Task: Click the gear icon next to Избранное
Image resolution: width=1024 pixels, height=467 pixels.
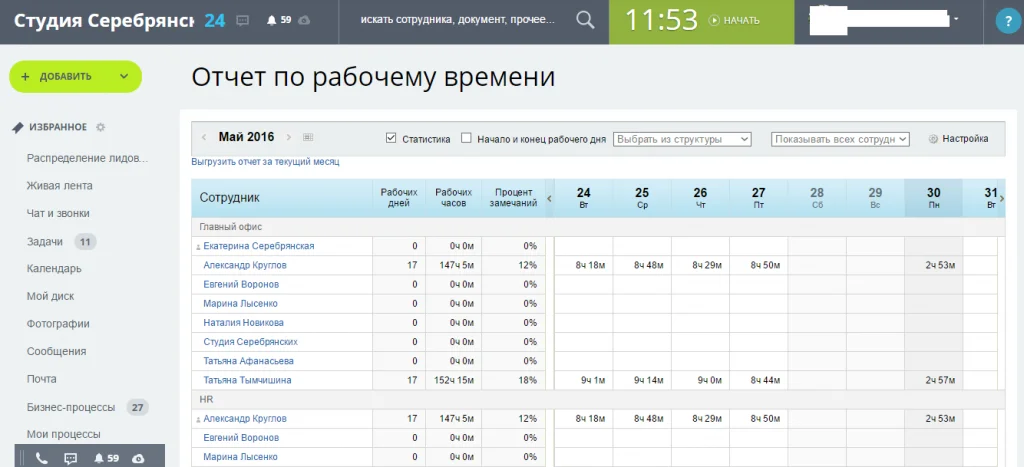Action: click(100, 127)
